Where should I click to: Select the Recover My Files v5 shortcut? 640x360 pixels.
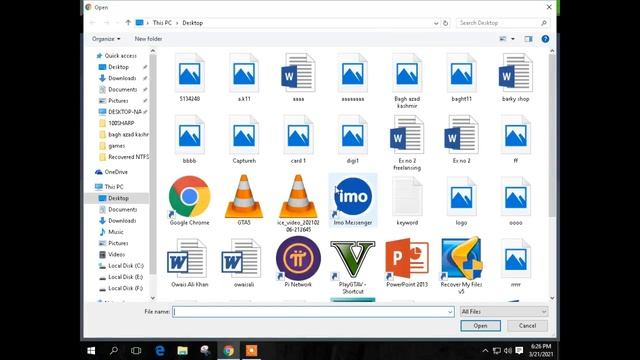click(x=461, y=266)
